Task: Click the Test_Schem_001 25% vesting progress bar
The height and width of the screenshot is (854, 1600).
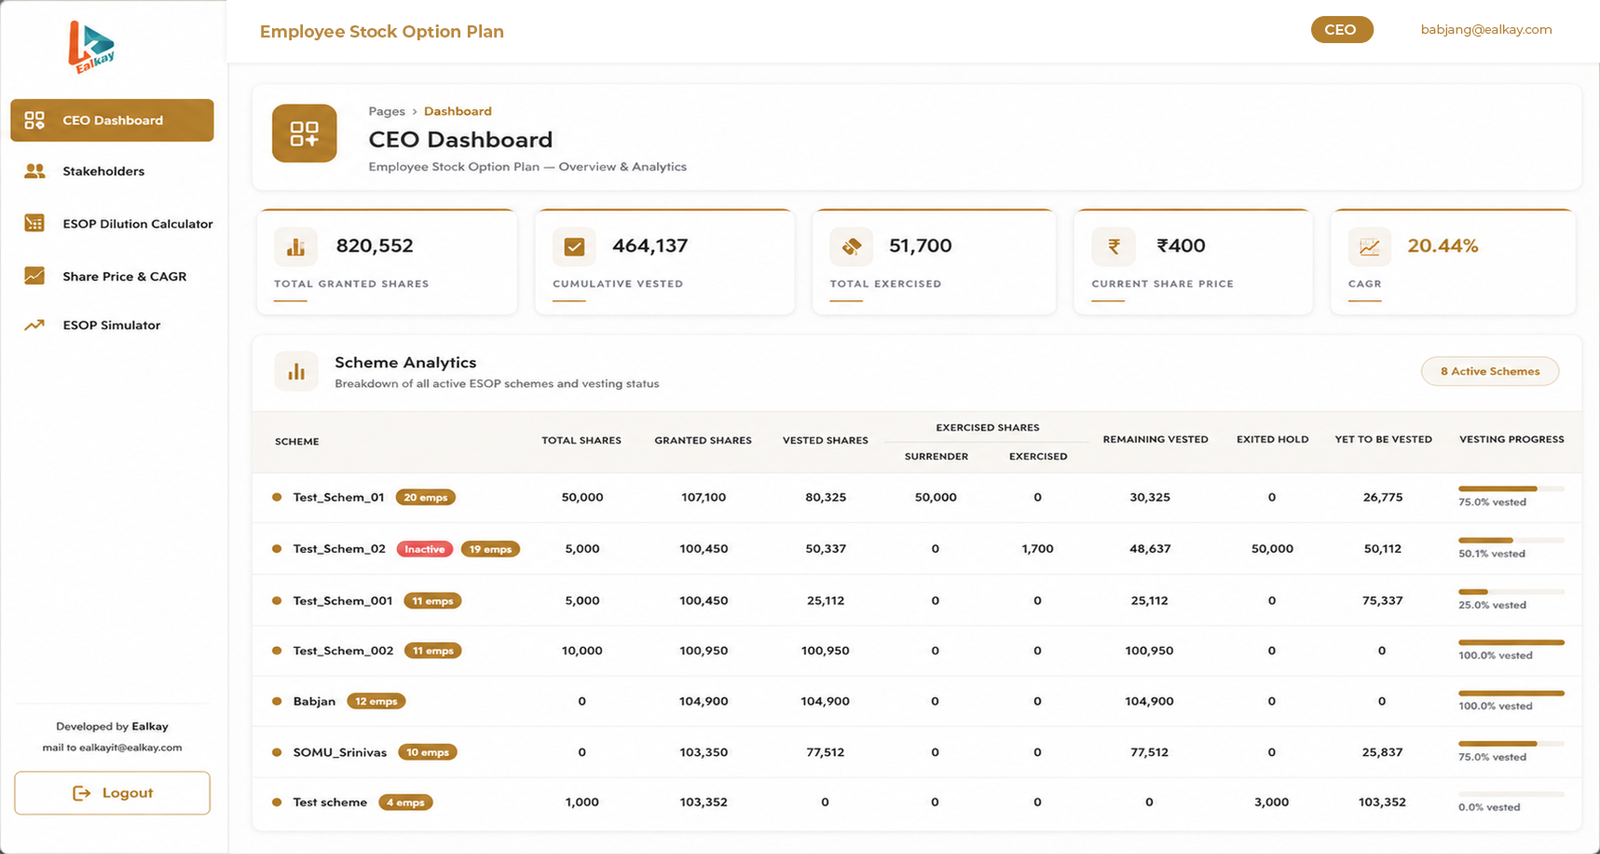Action: [1511, 592]
